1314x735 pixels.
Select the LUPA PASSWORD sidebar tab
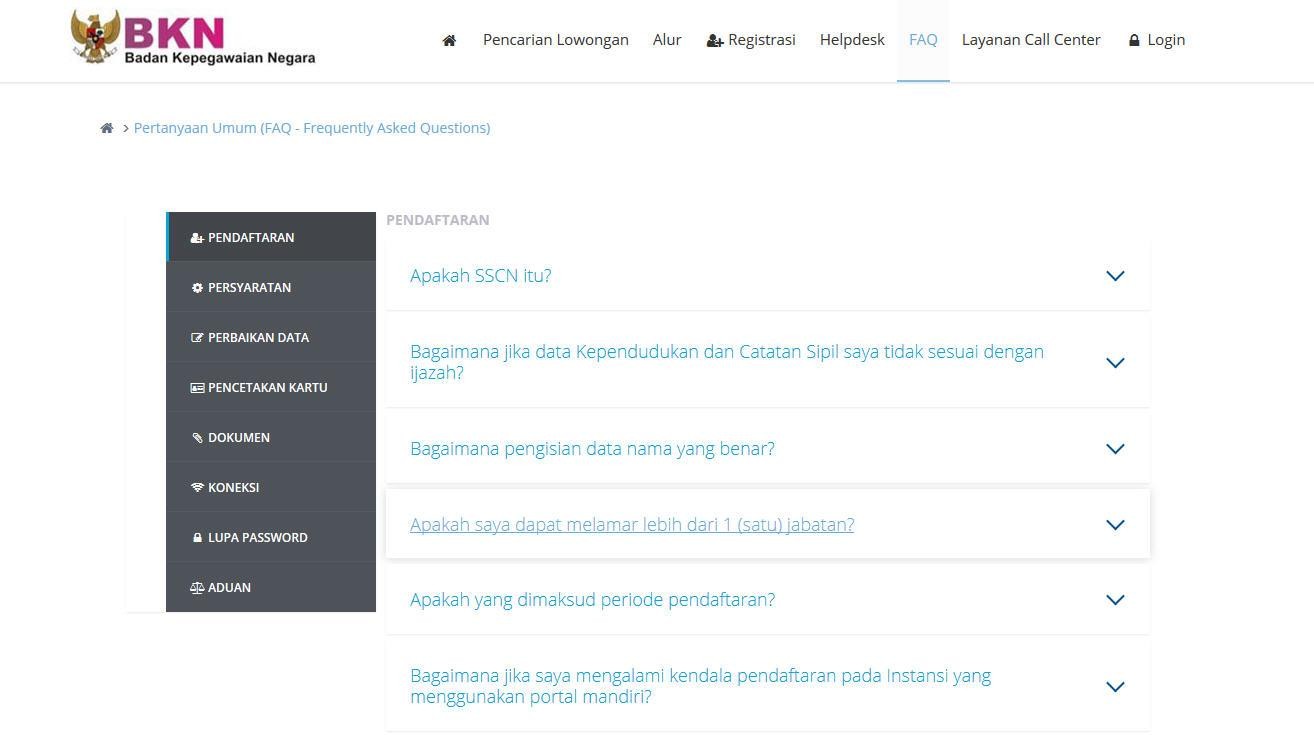coord(271,537)
